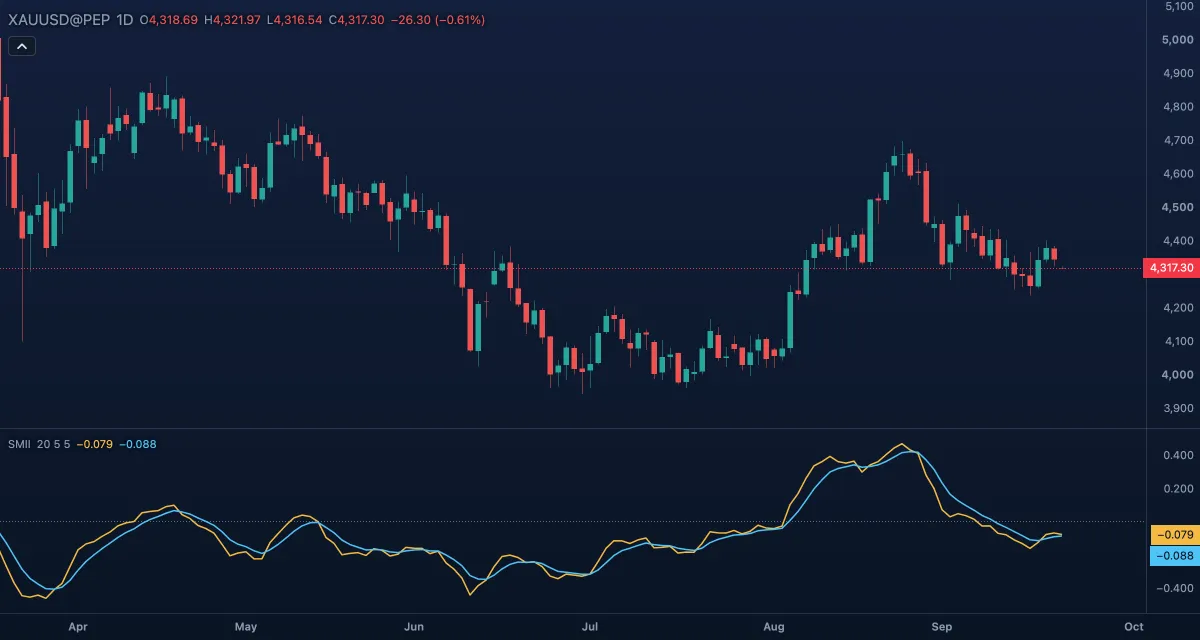Select the SMII 20 5 5 indicator legend

(x=39, y=444)
